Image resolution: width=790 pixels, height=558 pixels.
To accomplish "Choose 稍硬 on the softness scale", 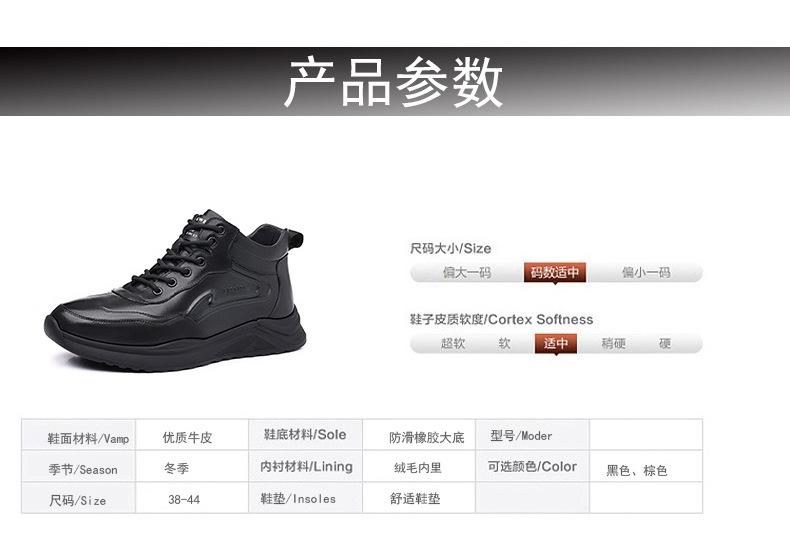I will coord(613,343).
